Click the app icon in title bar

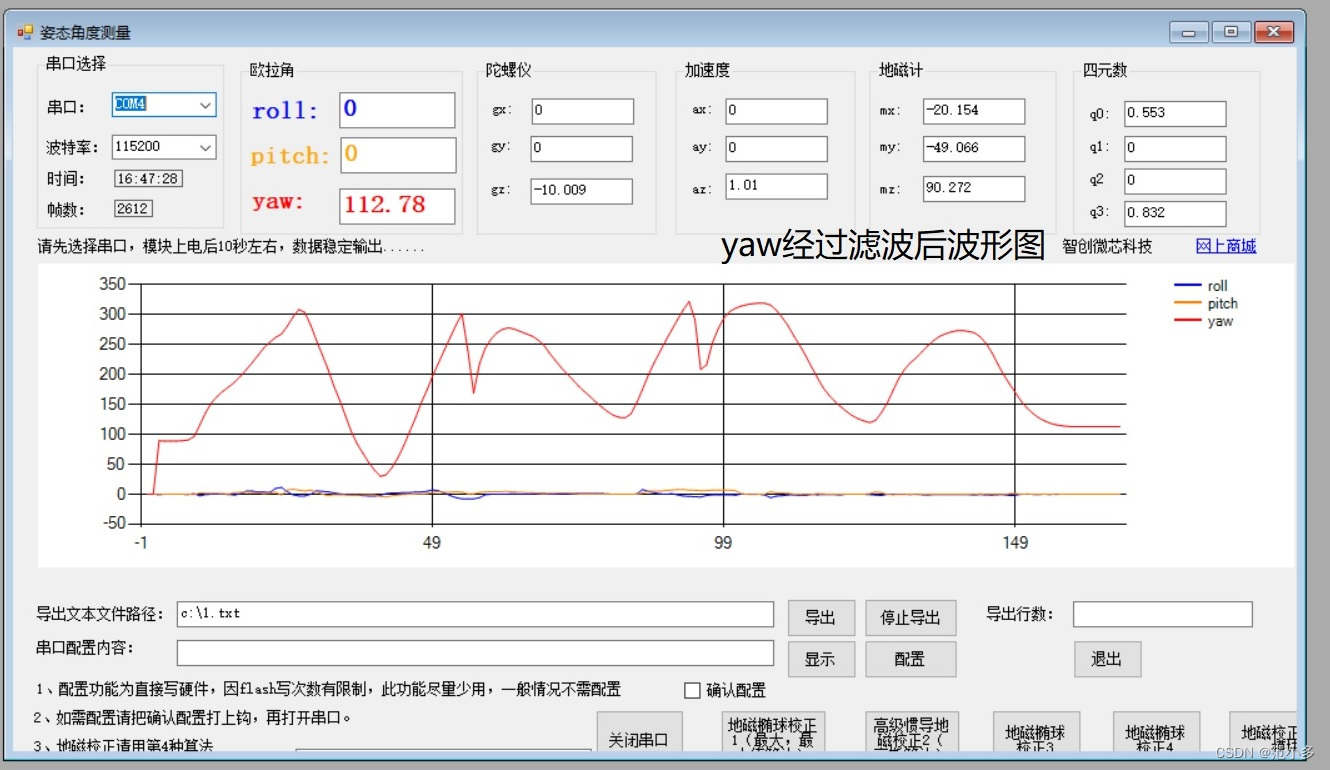(25, 32)
